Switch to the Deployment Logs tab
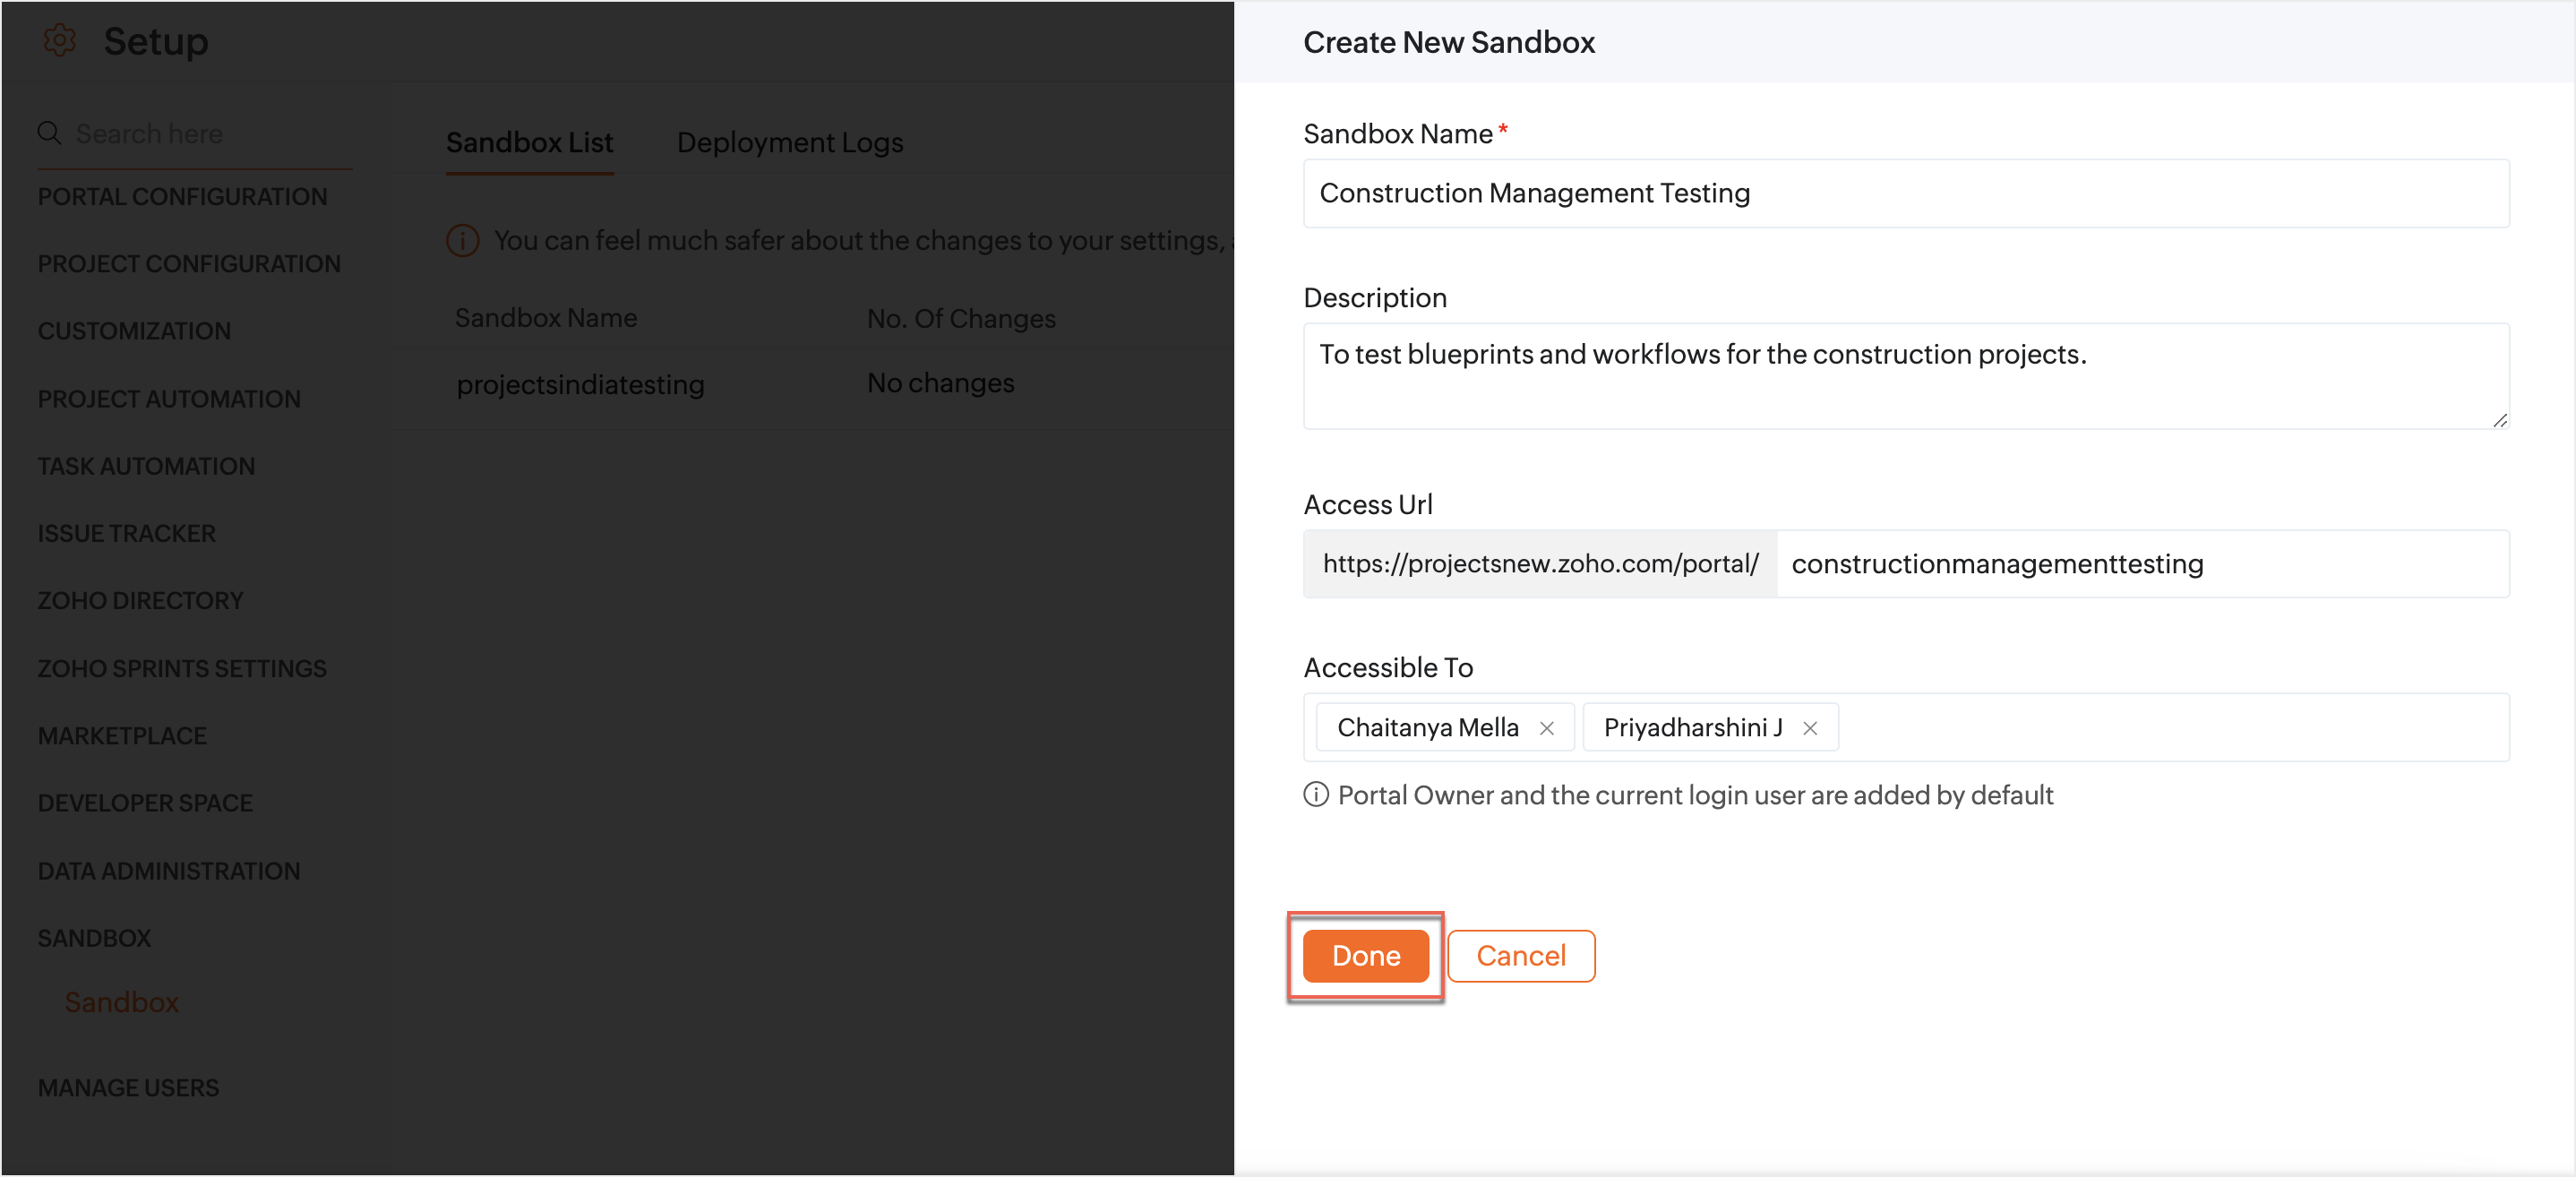Viewport: 2576px width, 1177px height. [x=789, y=143]
